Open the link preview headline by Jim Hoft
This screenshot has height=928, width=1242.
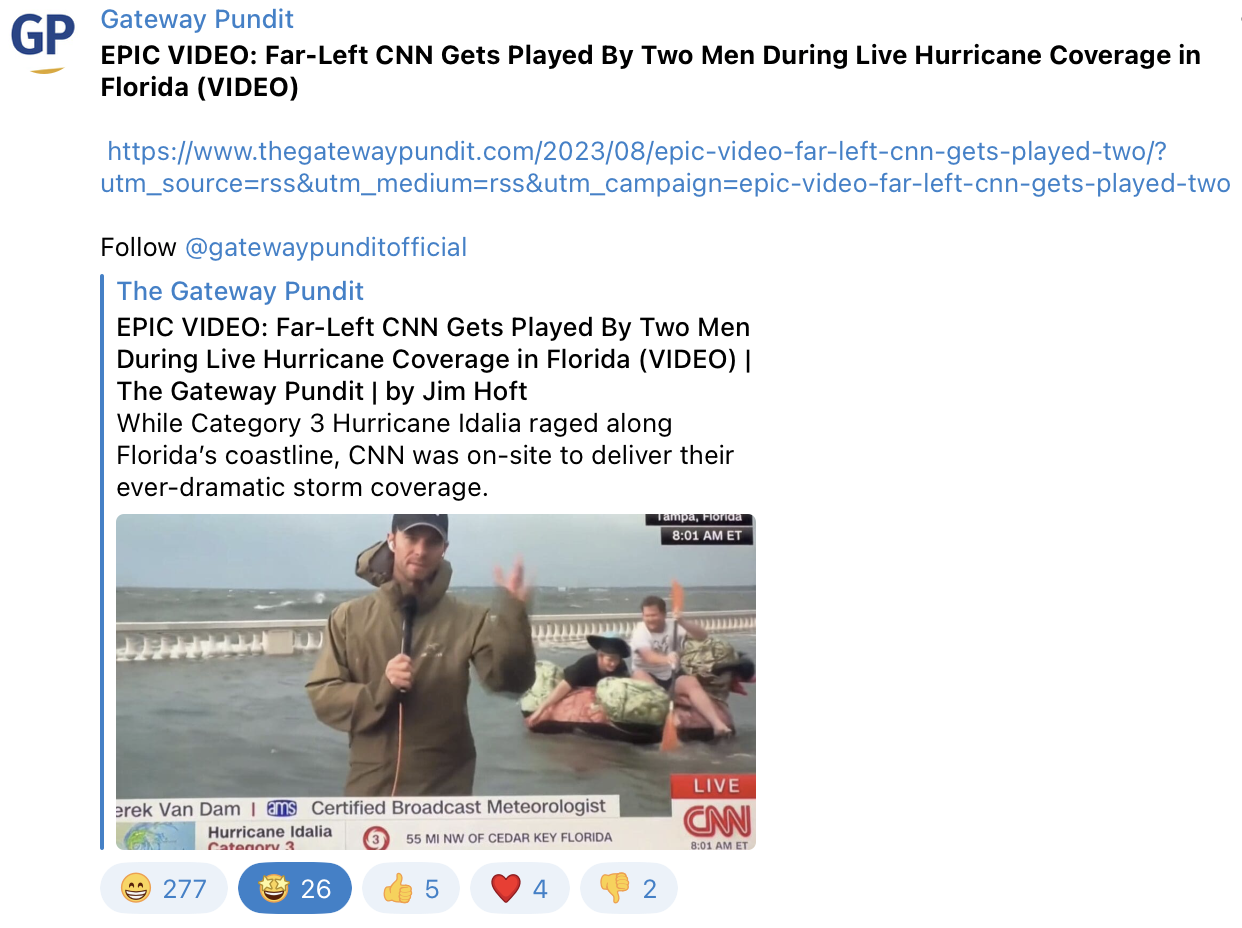pos(434,358)
